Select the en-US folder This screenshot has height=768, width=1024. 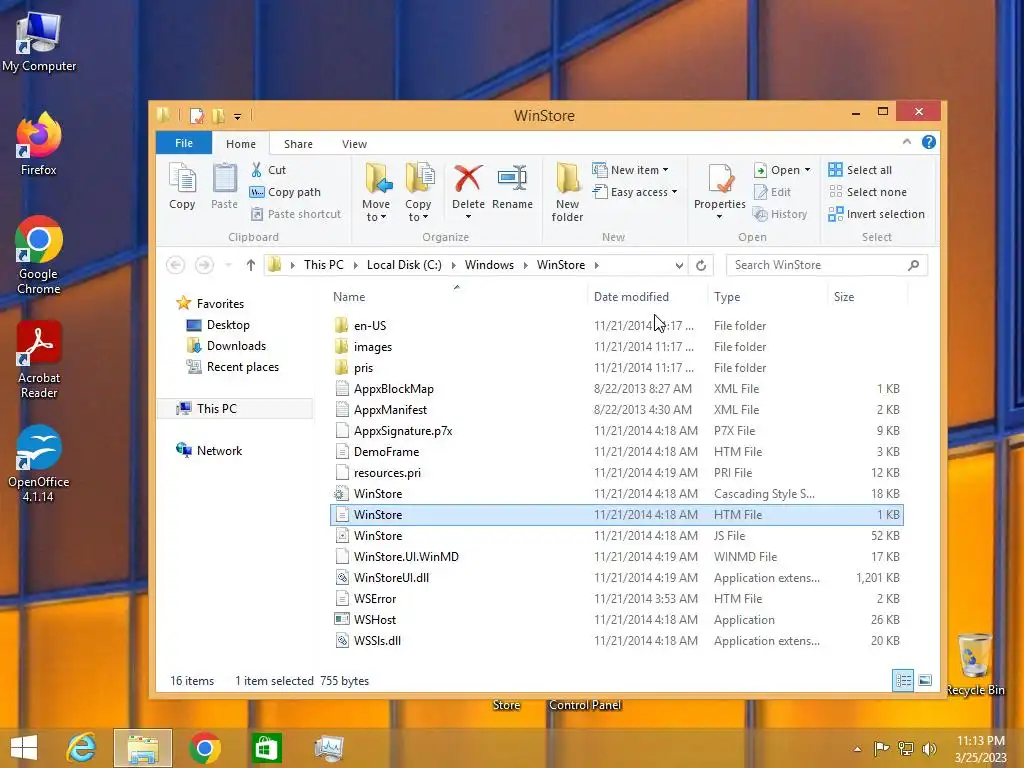tap(370, 325)
